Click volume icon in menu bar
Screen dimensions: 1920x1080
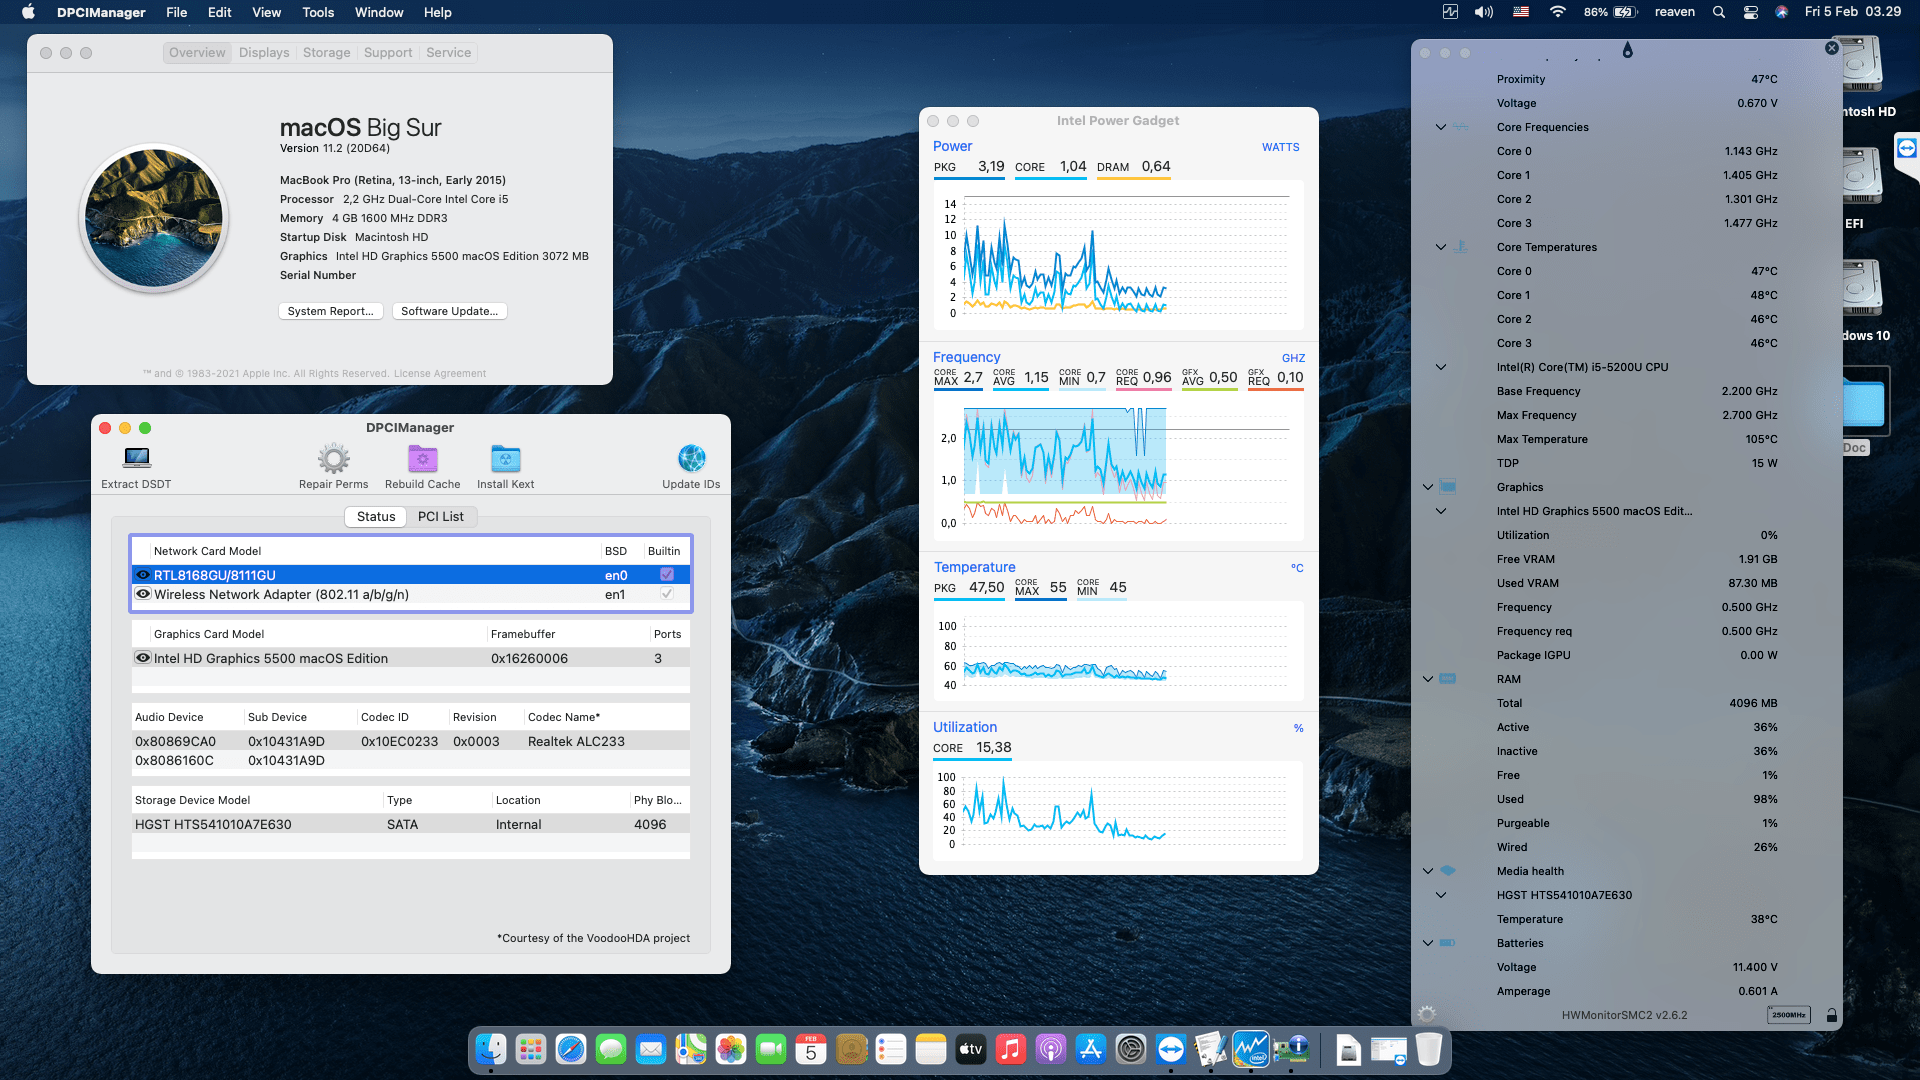point(1484,12)
